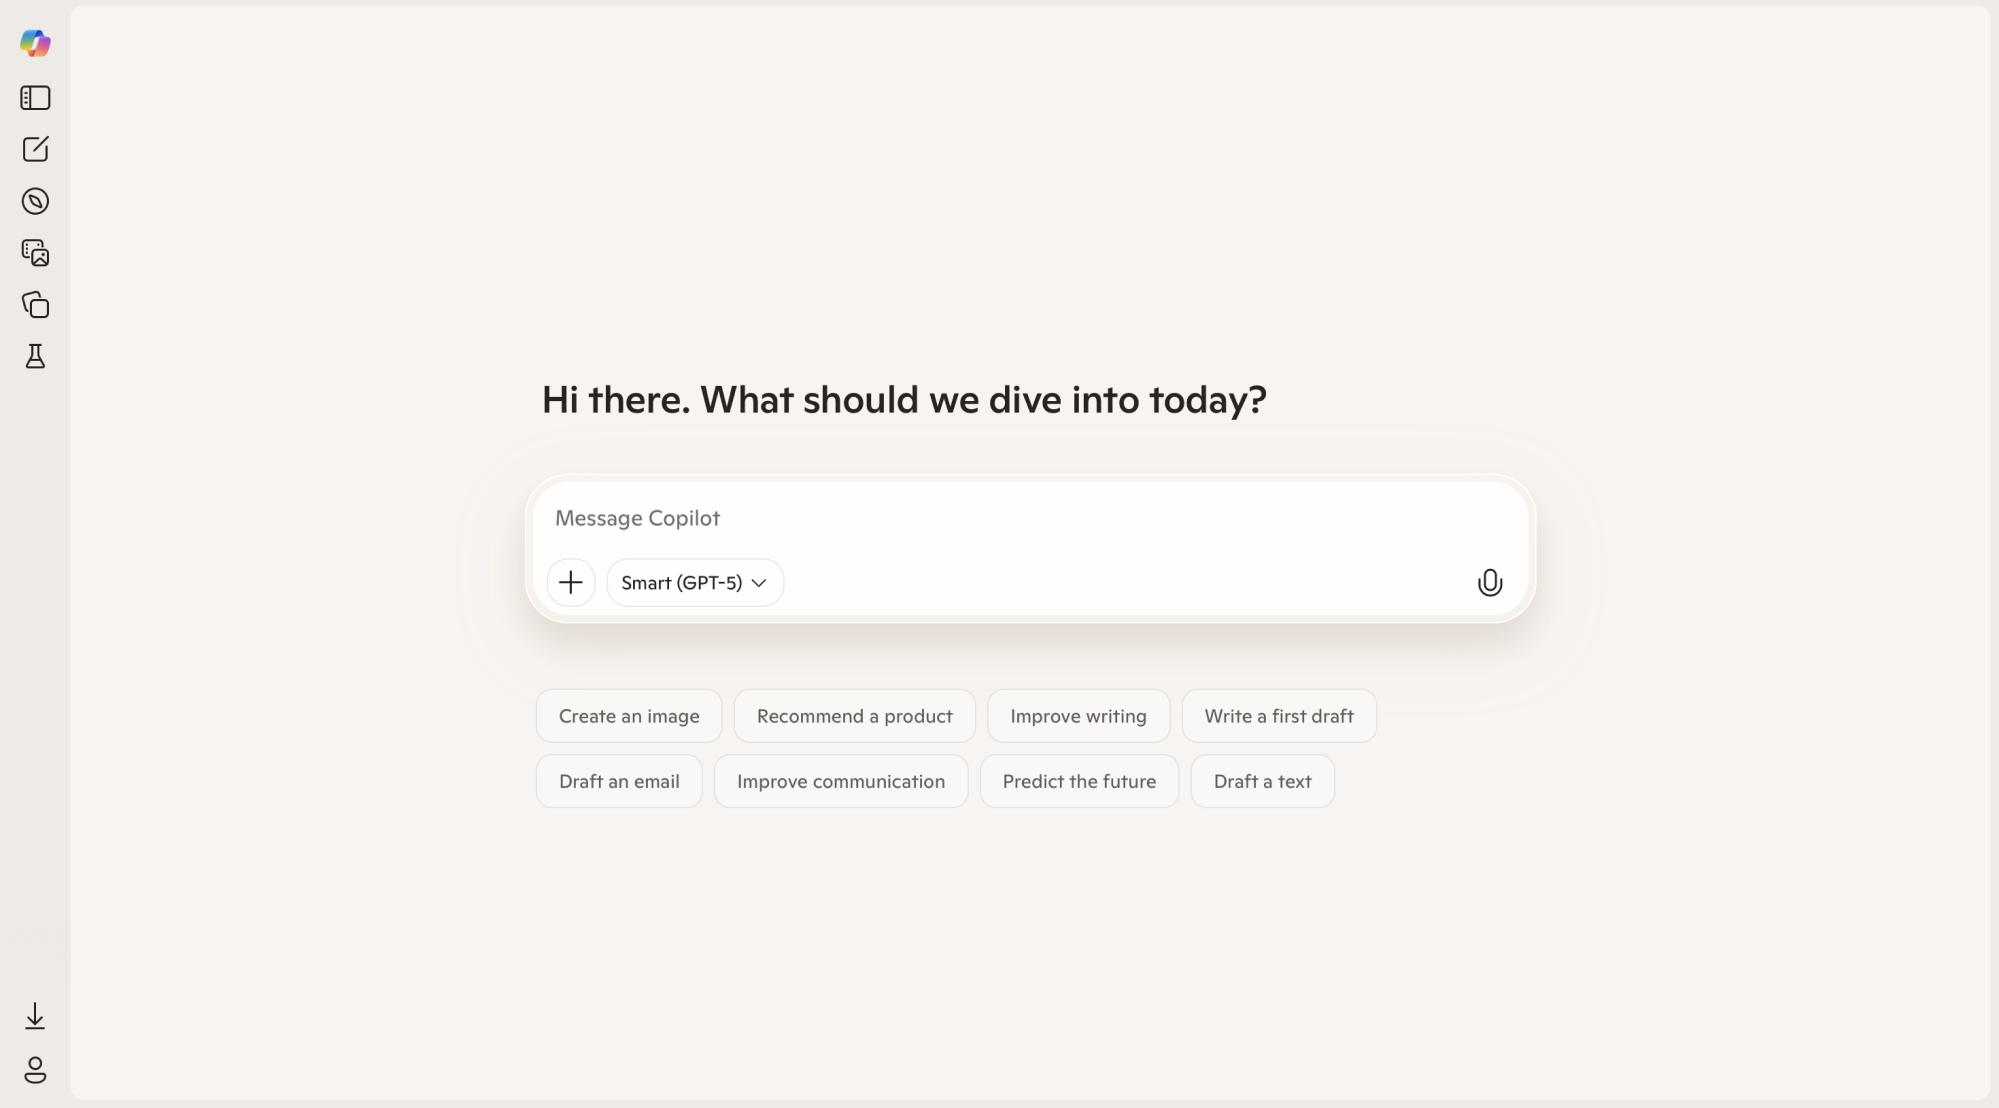Open Pages from the sidebar
The height and width of the screenshot is (1108, 1999).
coord(36,305)
